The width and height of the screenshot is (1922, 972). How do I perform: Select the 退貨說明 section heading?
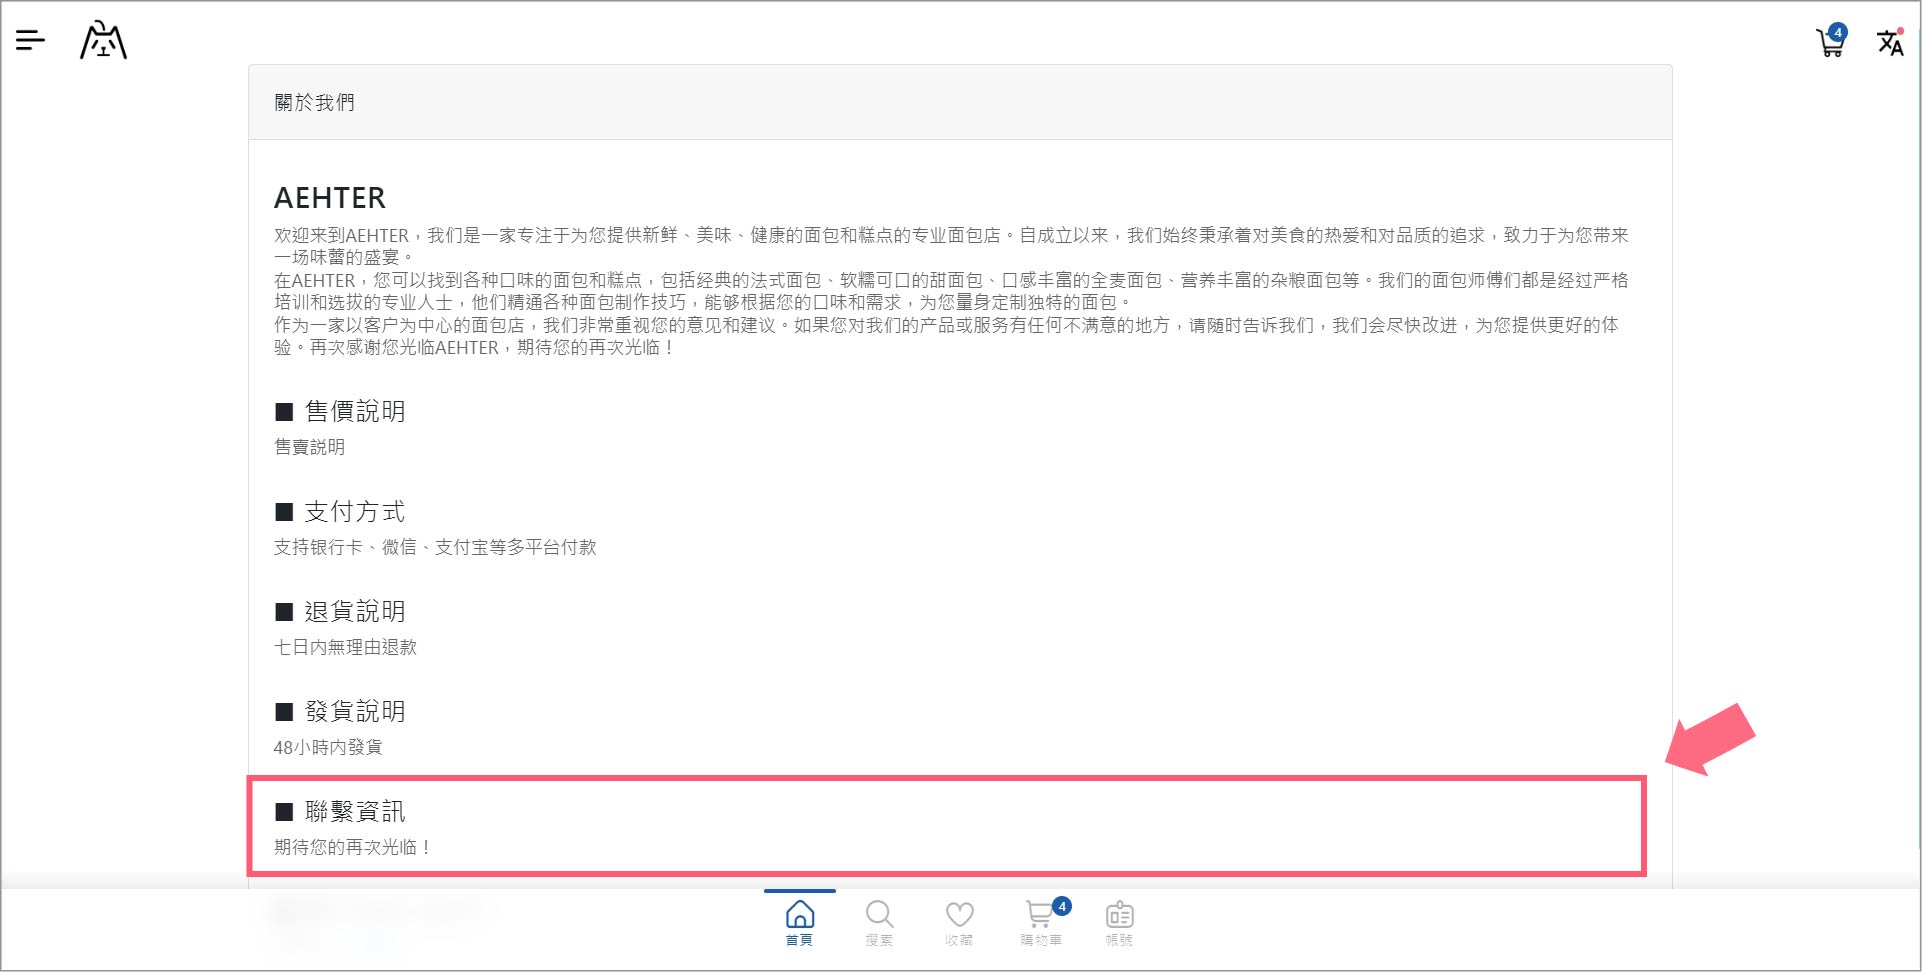pyautogui.click(x=354, y=612)
